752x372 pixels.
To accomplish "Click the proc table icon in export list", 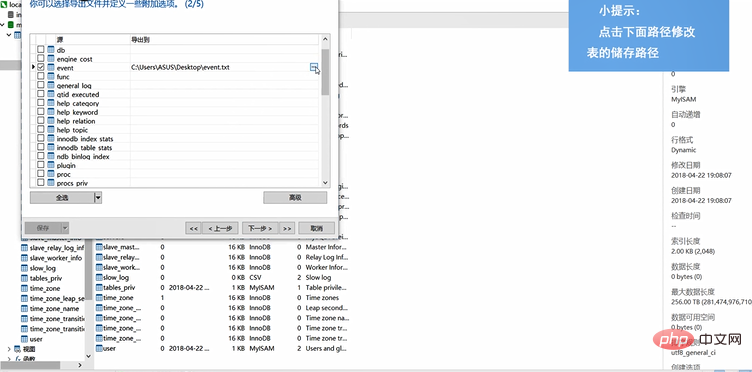I will pos(51,174).
